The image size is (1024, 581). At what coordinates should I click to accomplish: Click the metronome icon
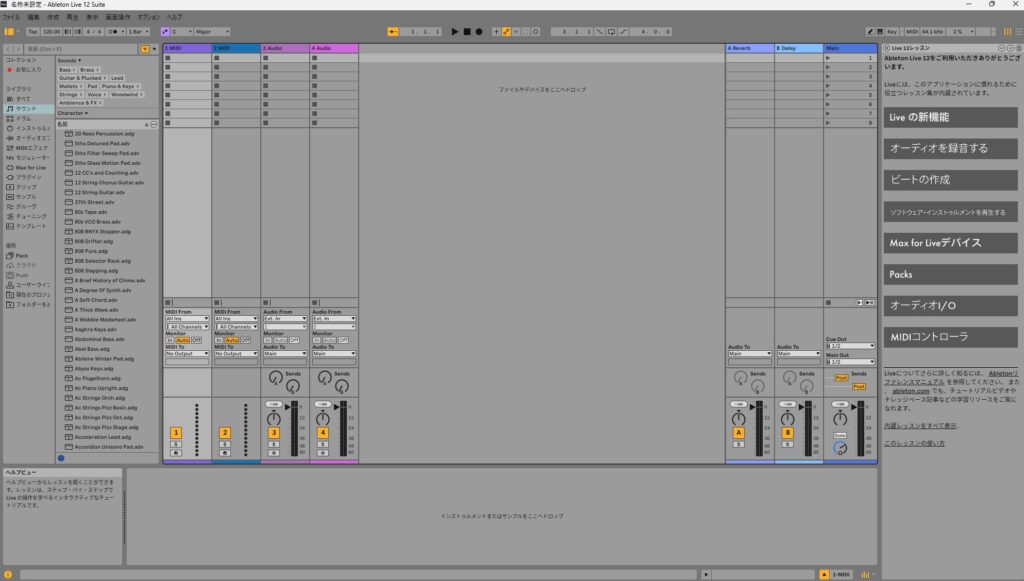pos(113,31)
